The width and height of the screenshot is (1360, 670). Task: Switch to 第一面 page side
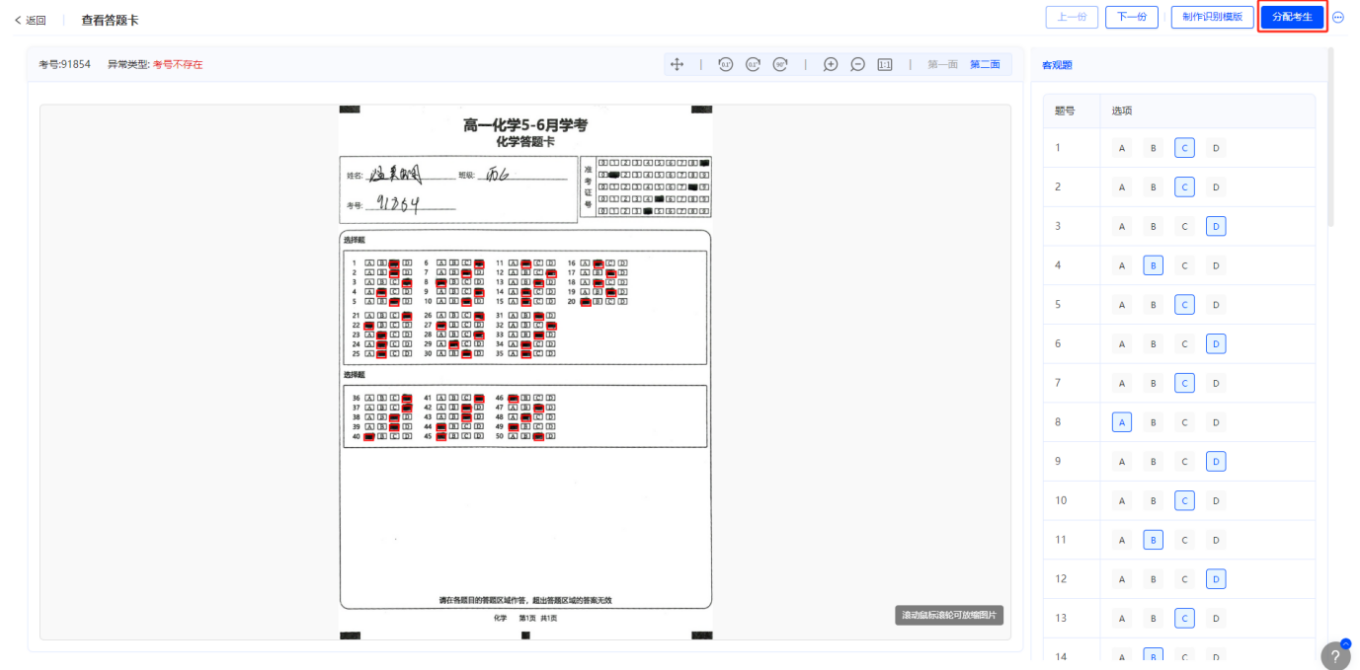pyautogui.click(x=942, y=64)
